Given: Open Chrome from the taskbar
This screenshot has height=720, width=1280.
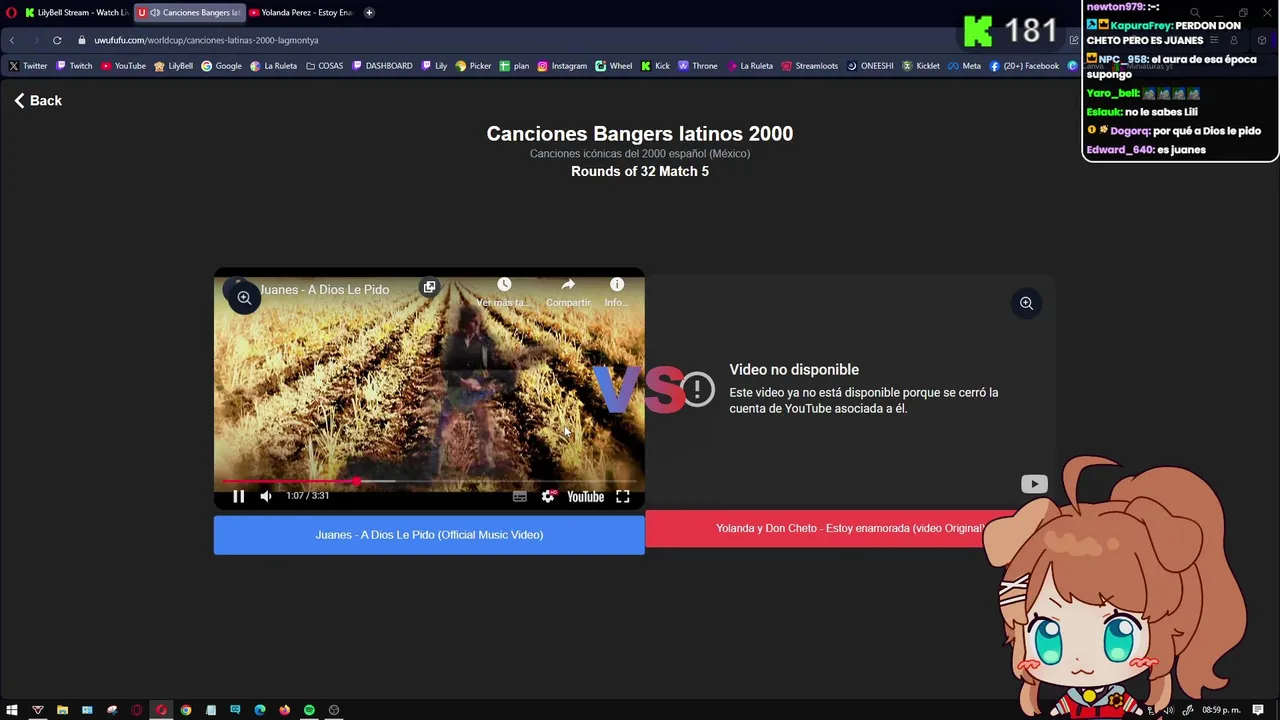Looking at the screenshot, I should click(186, 710).
